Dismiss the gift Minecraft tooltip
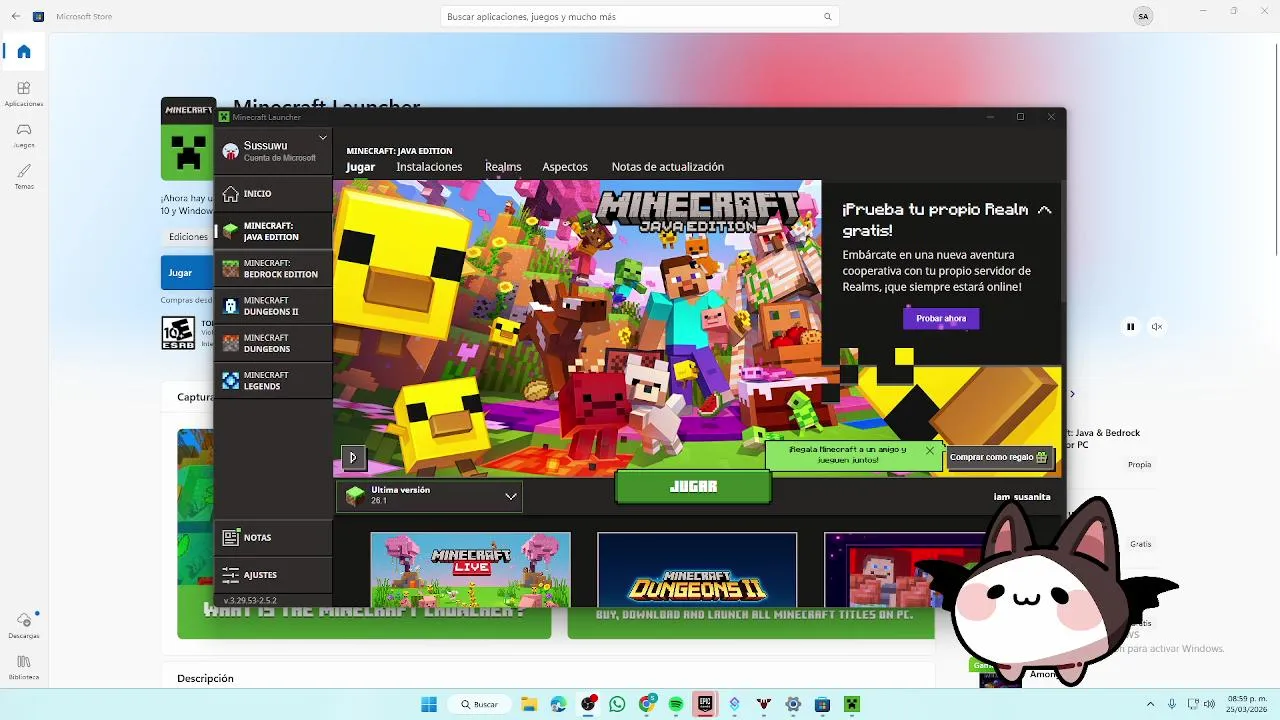This screenshot has height=720, width=1280. 930,451
